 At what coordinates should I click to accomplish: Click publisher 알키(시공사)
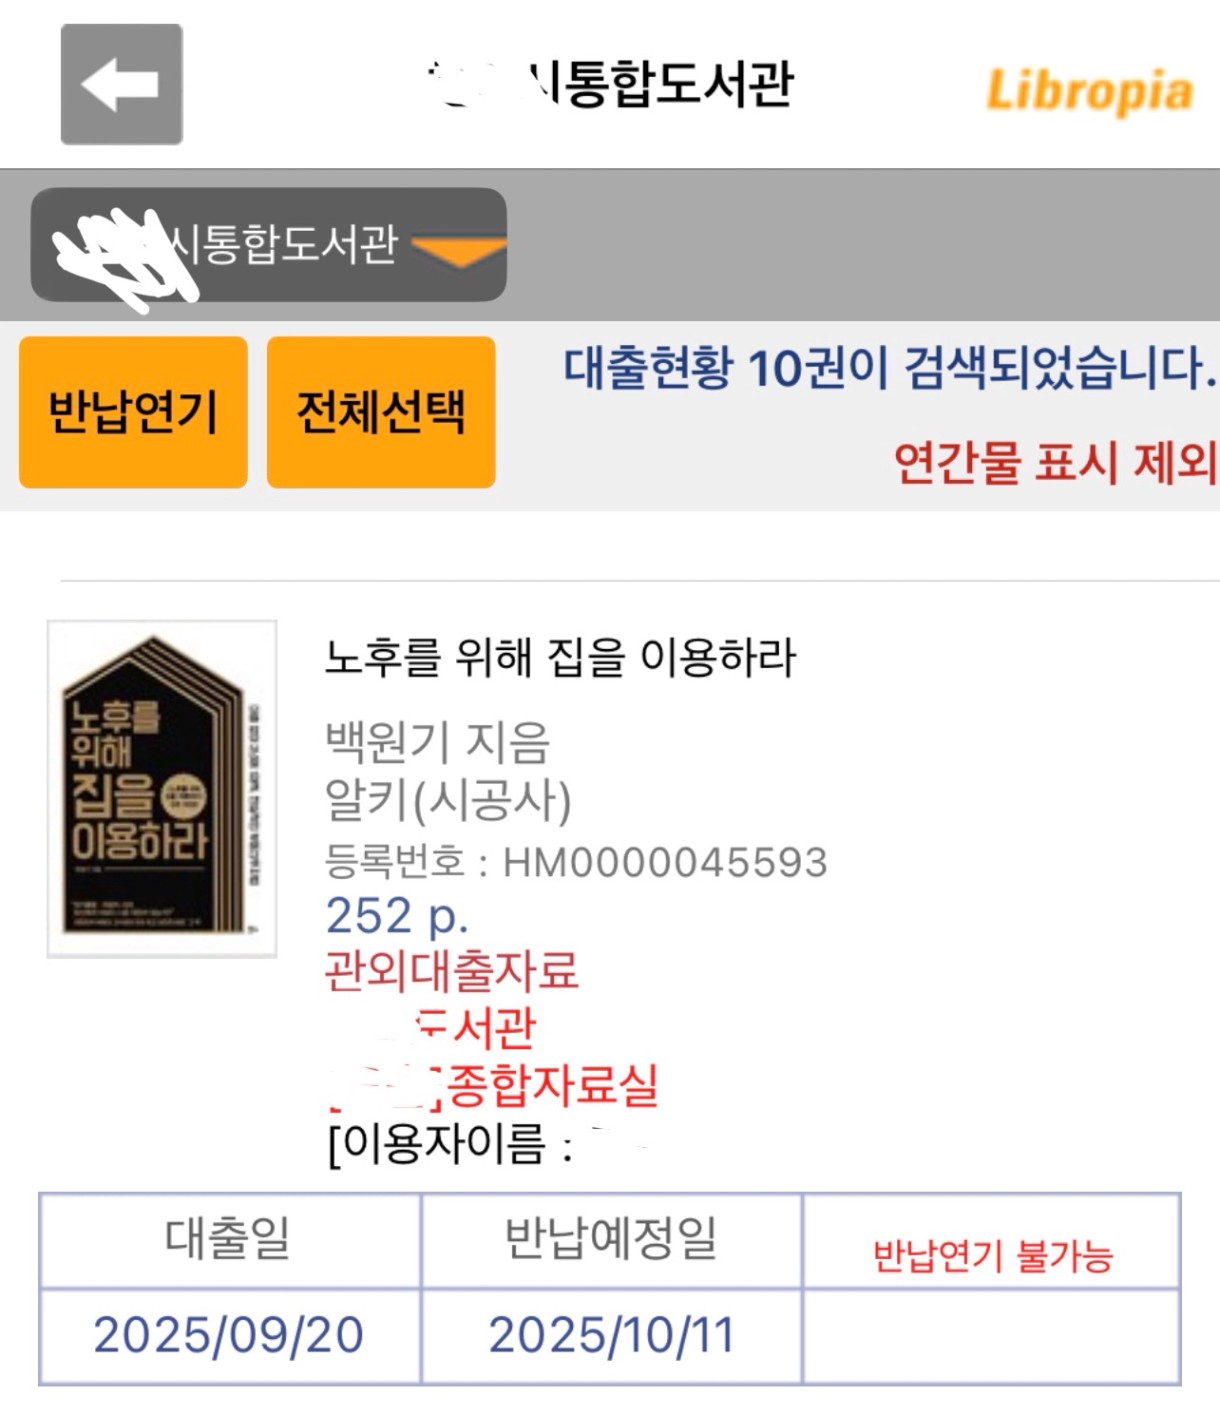click(x=449, y=800)
